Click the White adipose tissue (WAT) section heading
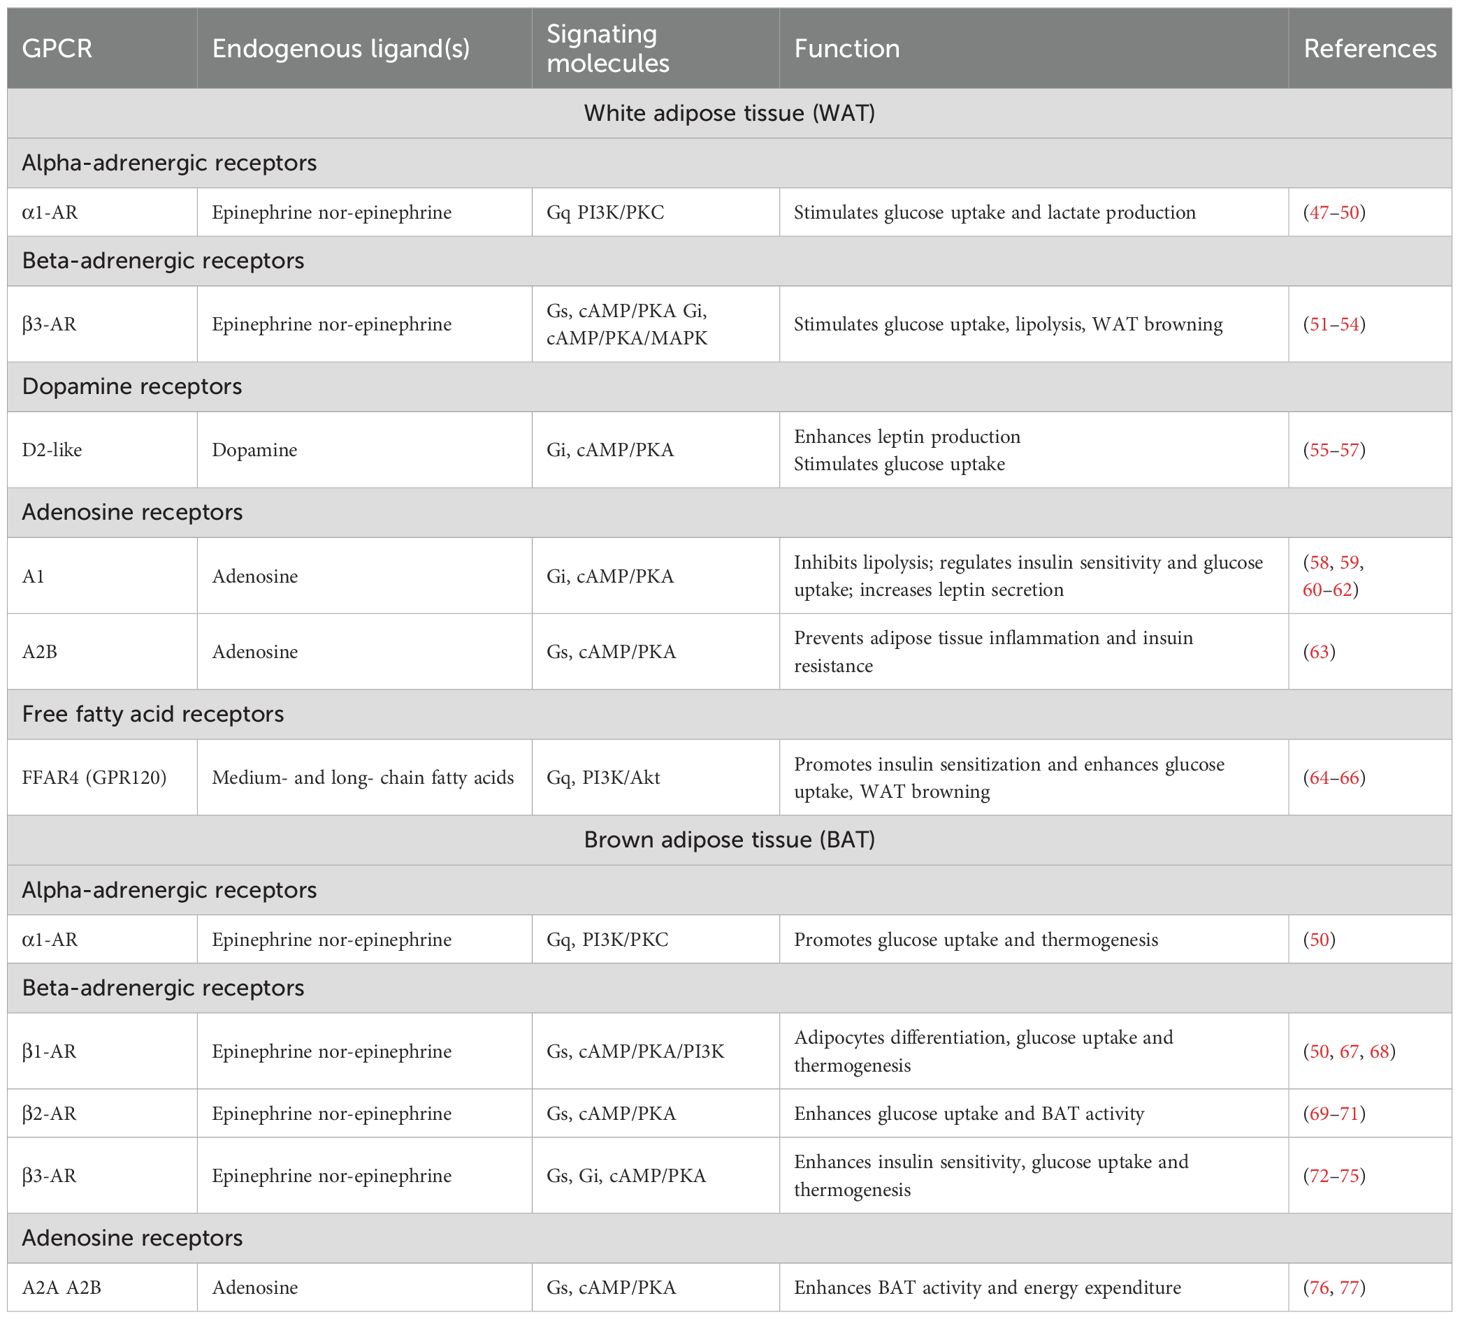This screenshot has height=1319, width=1460. tap(729, 113)
